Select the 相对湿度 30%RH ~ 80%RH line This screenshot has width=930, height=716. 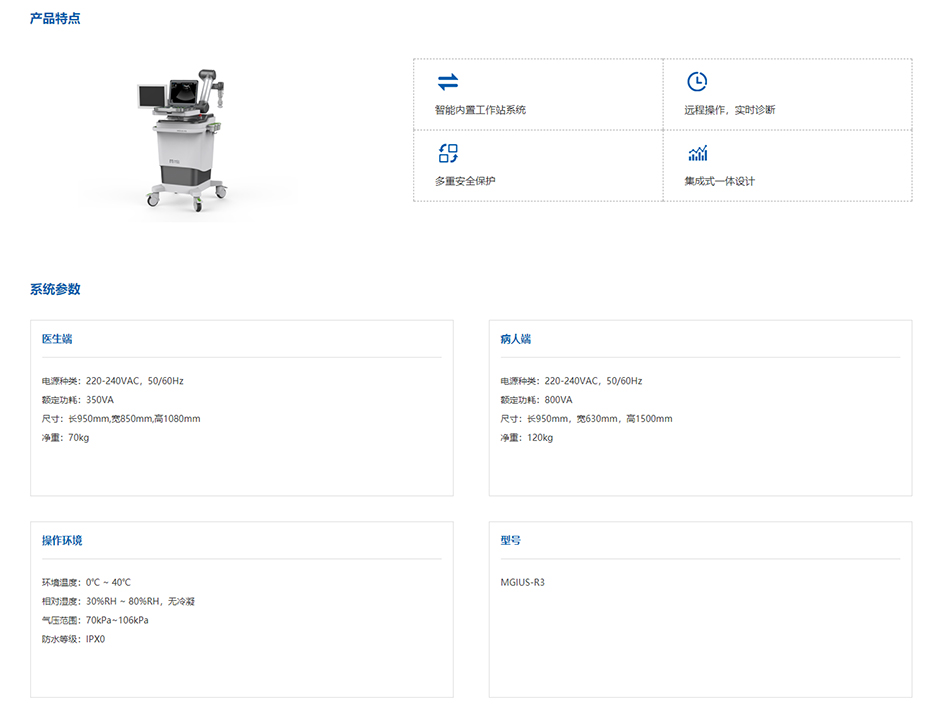tap(118, 602)
